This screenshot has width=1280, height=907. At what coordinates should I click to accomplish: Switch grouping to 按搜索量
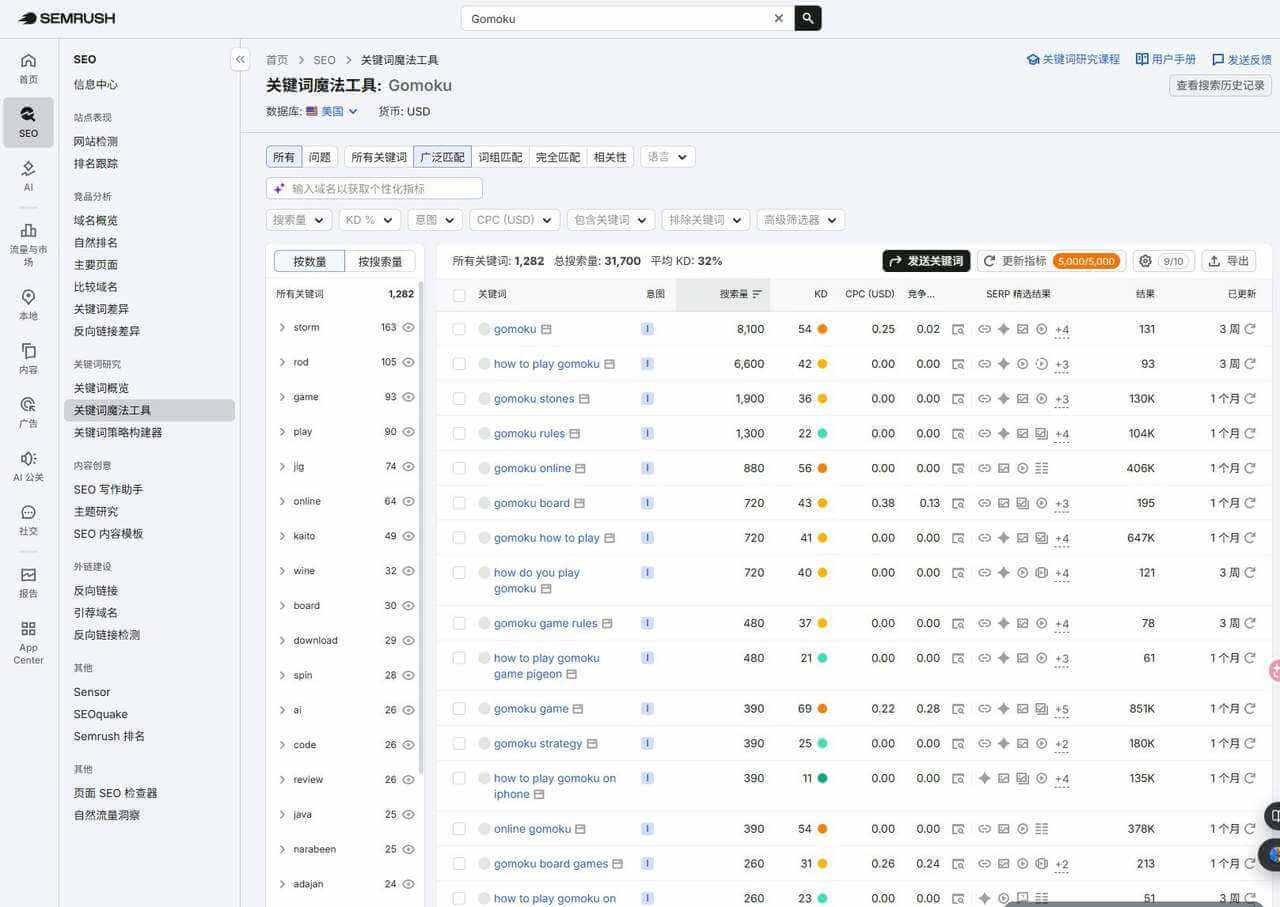[x=380, y=261]
